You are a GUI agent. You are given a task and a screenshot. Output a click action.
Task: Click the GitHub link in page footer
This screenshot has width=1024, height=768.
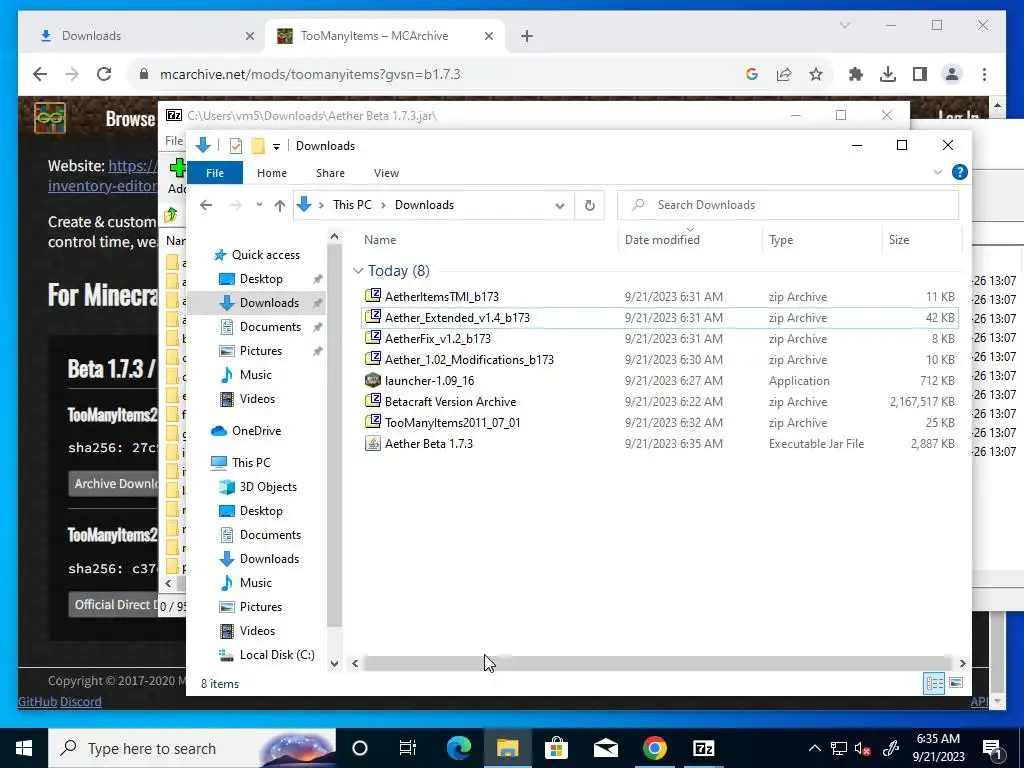[x=37, y=701]
